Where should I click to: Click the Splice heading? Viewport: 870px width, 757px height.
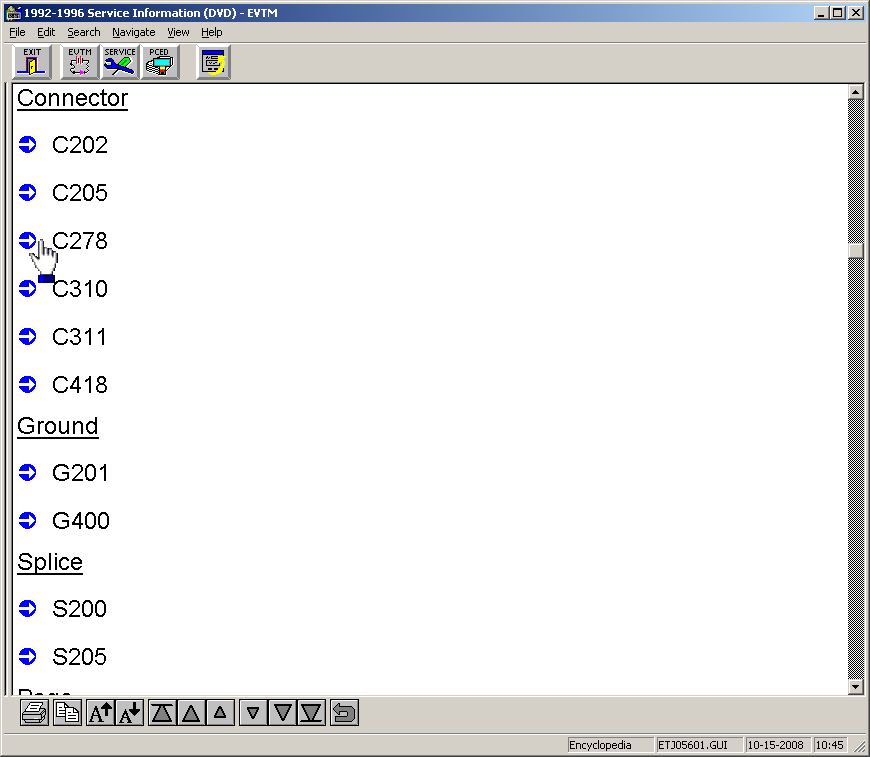pyautogui.click(x=50, y=562)
